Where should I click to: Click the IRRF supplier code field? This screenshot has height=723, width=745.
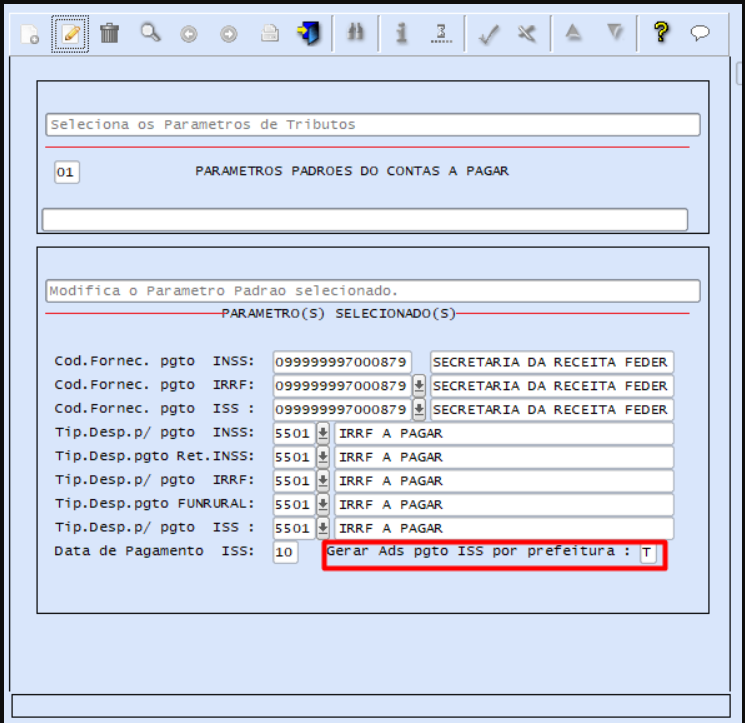(342, 386)
